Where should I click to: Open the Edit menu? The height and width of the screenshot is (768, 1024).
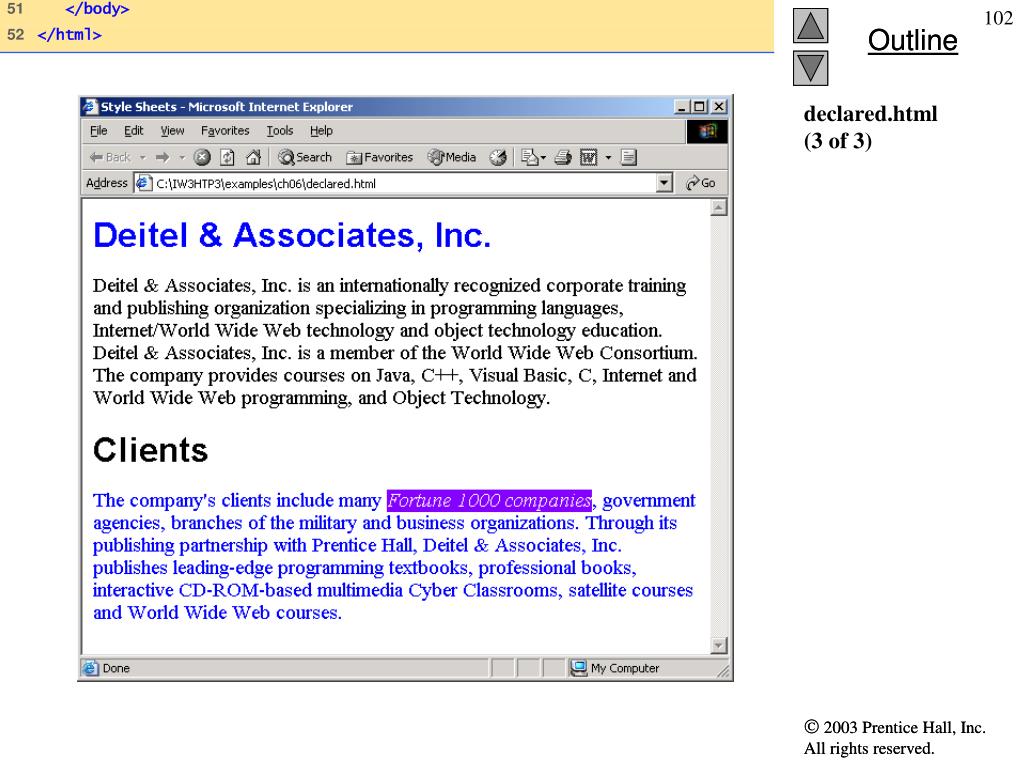point(134,131)
